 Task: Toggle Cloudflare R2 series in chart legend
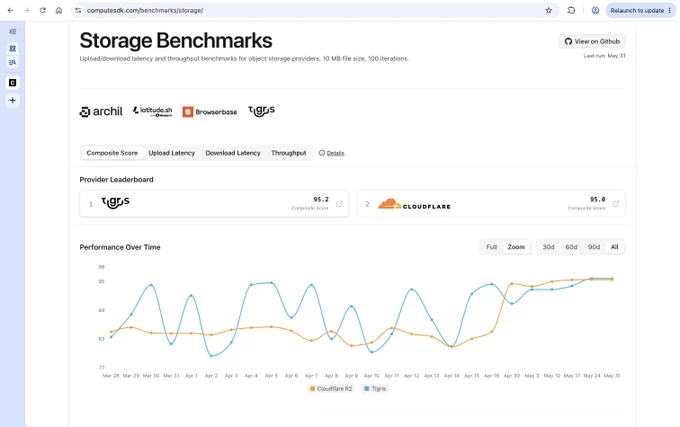coord(331,389)
